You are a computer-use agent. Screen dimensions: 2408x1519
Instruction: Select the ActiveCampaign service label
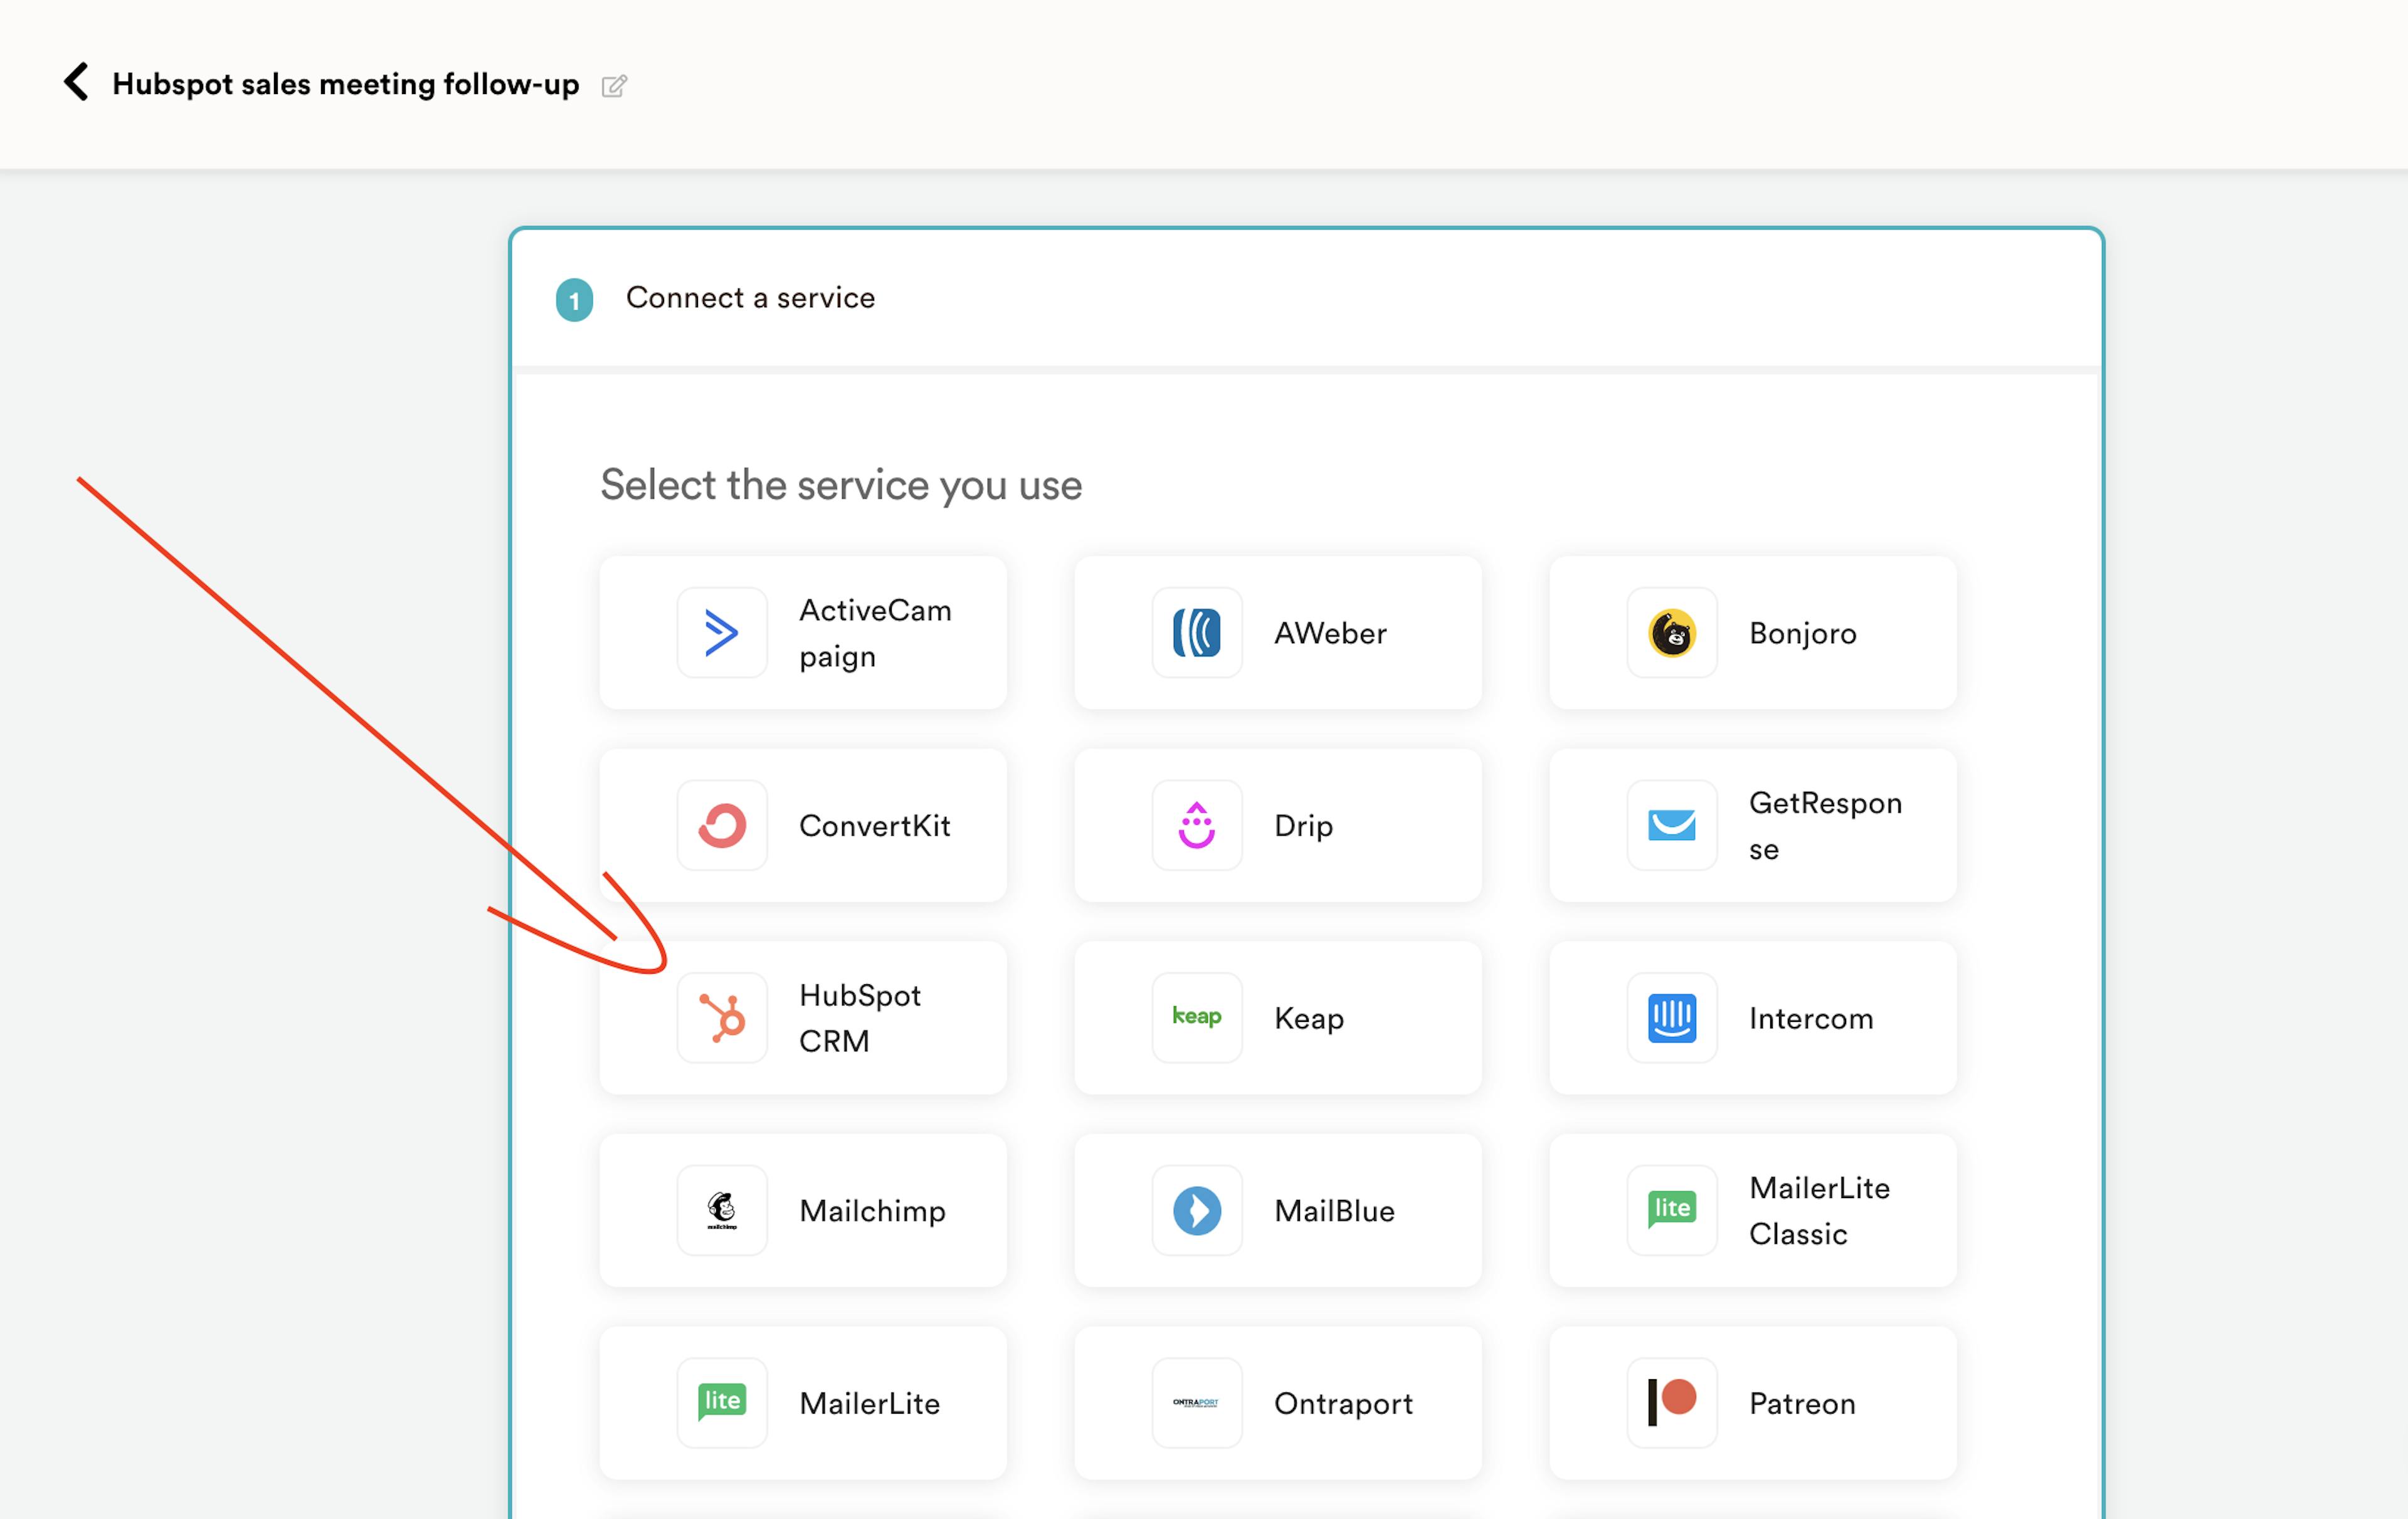875,633
